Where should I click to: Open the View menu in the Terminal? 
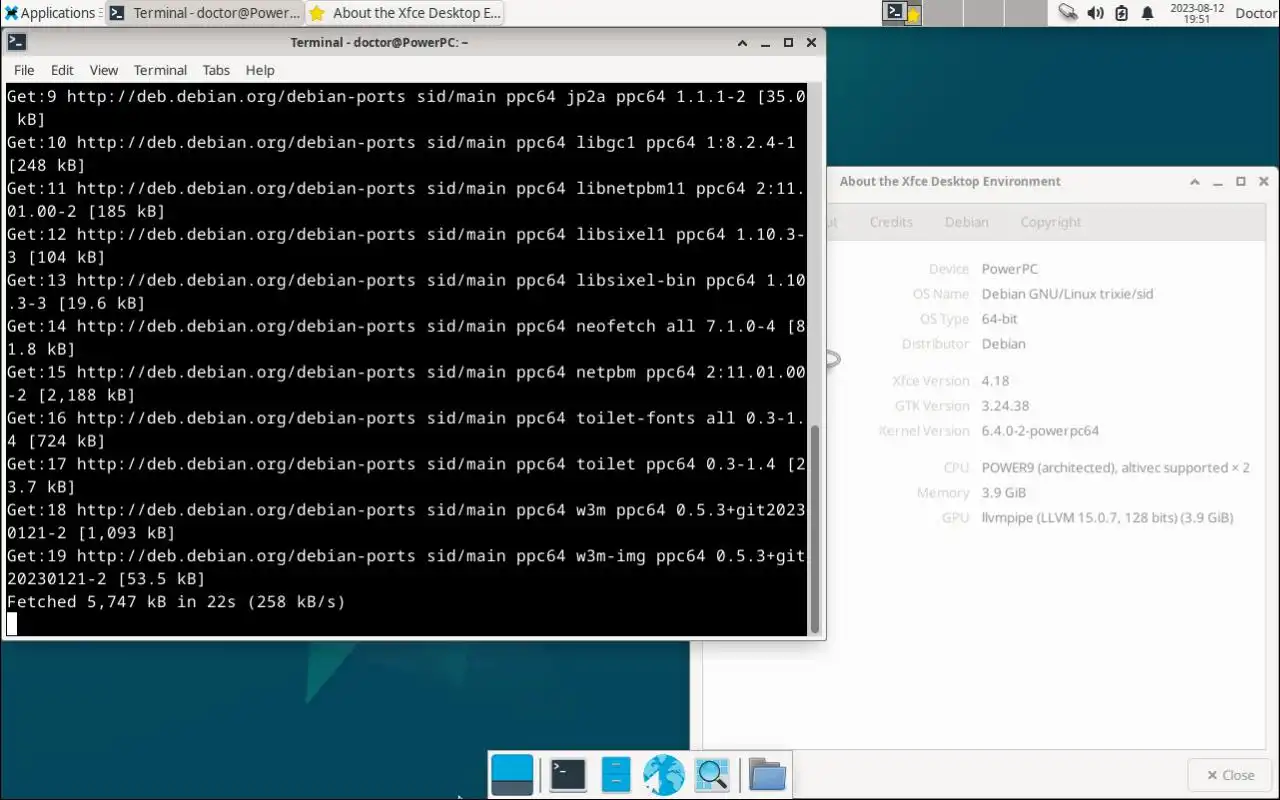(104, 70)
